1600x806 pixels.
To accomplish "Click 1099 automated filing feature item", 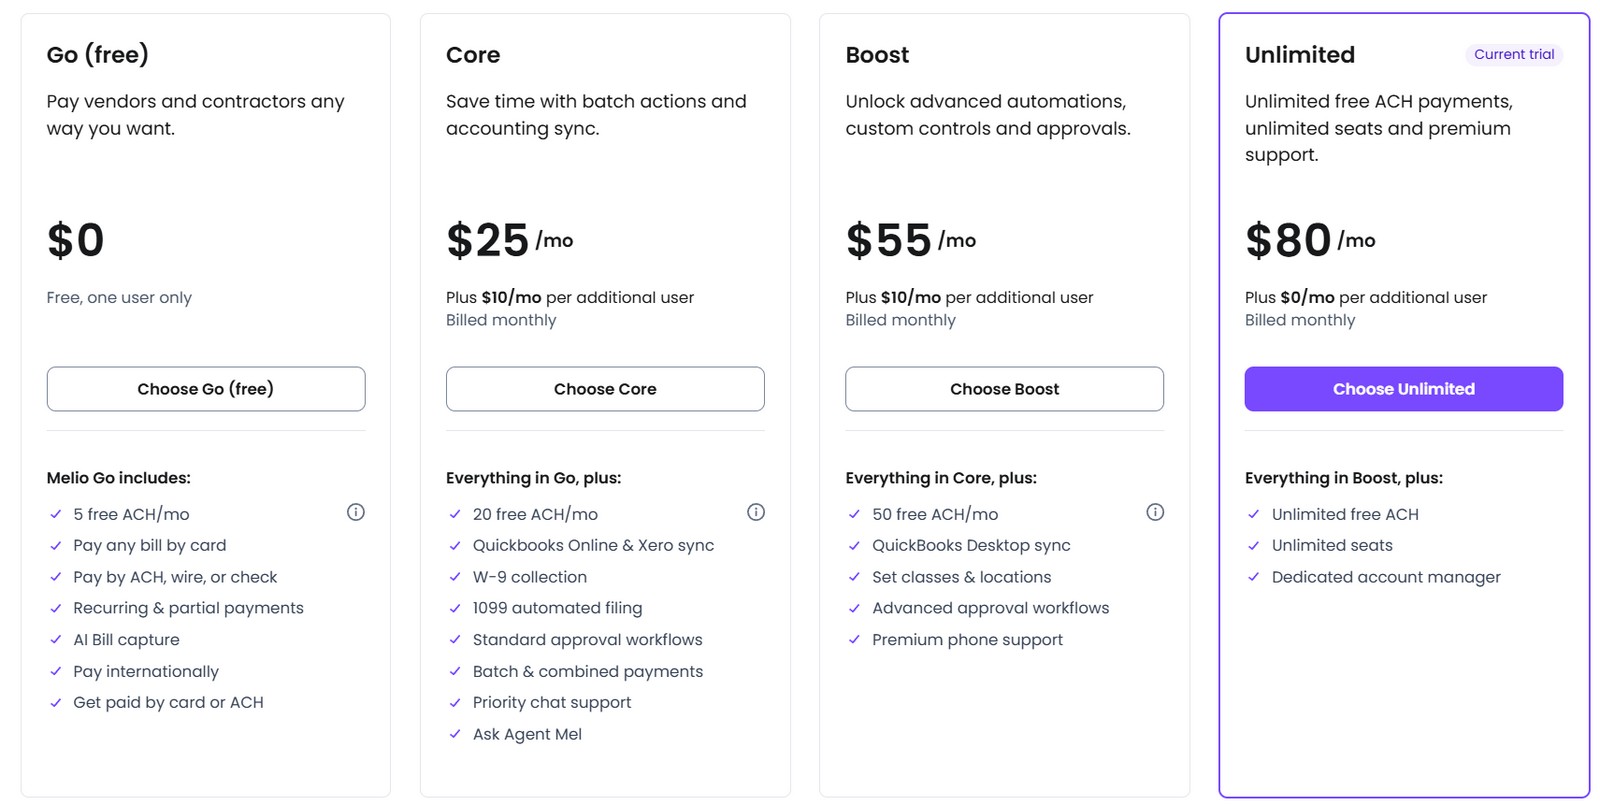I will [x=557, y=608].
